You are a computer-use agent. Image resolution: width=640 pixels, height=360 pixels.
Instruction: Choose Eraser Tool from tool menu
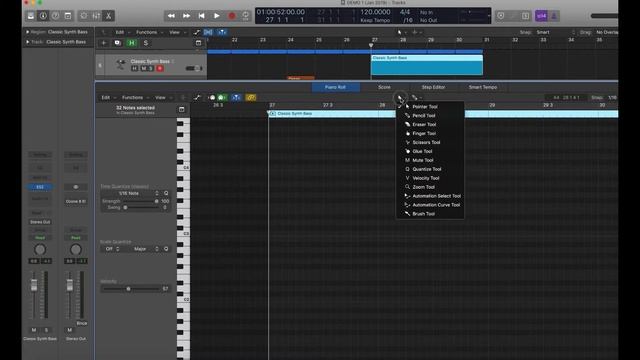(x=430, y=124)
